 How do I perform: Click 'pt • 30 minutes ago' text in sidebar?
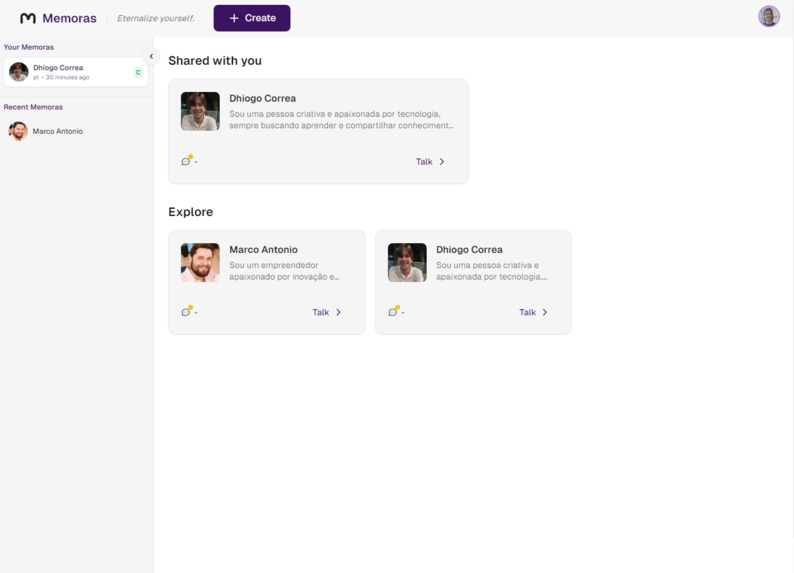click(x=61, y=77)
